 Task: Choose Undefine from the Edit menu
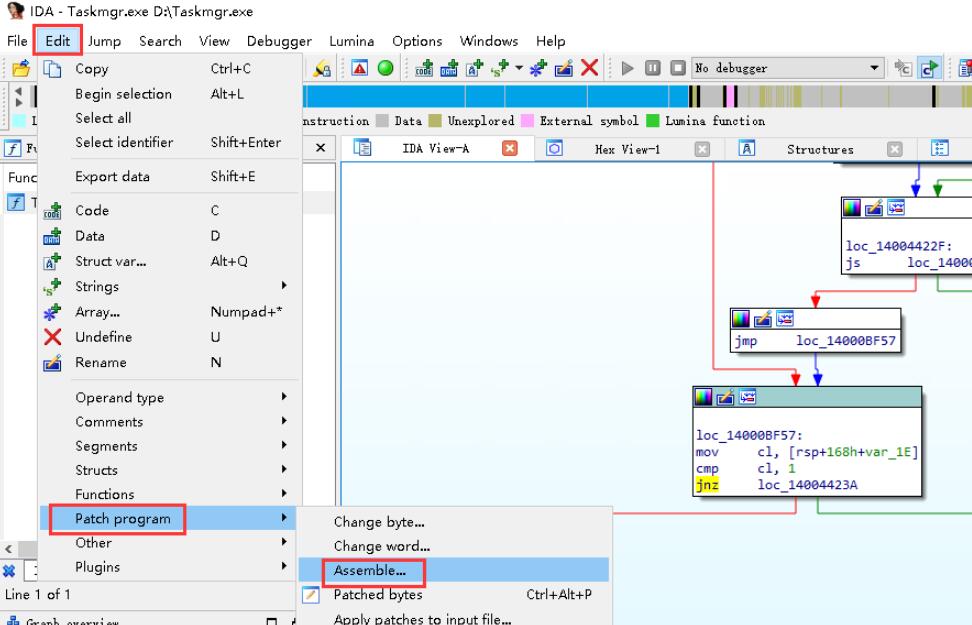click(x=170, y=337)
